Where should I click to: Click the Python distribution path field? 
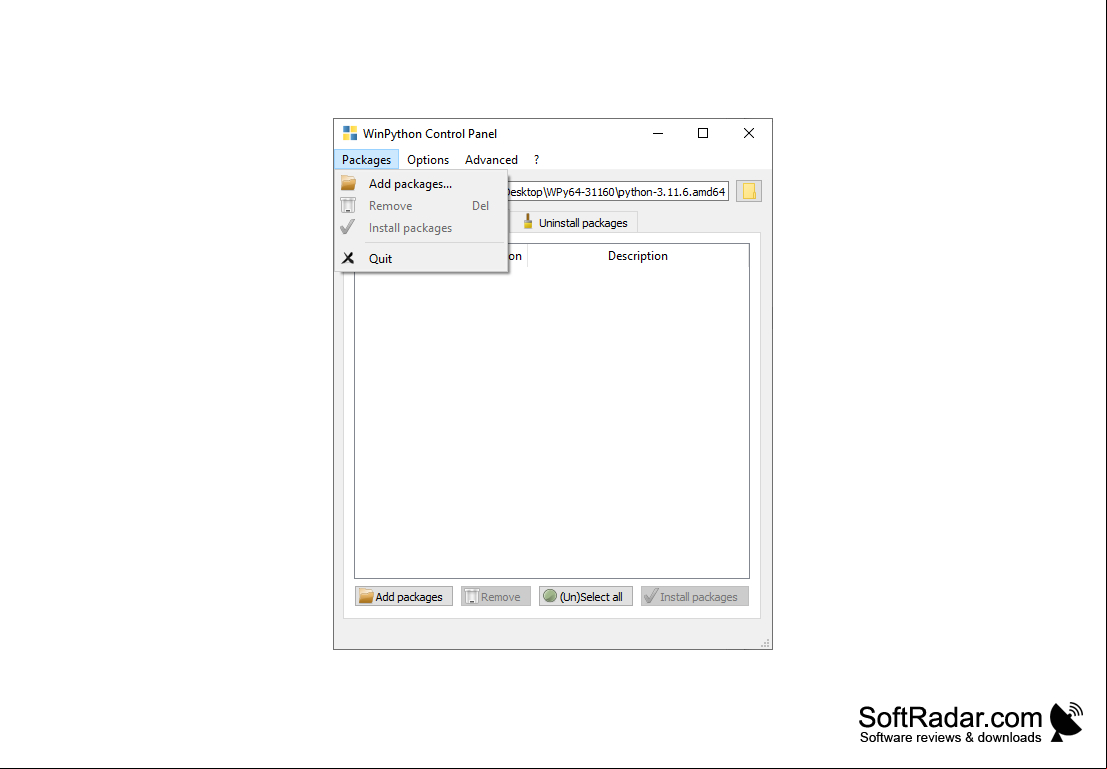pyautogui.click(x=616, y=191)
